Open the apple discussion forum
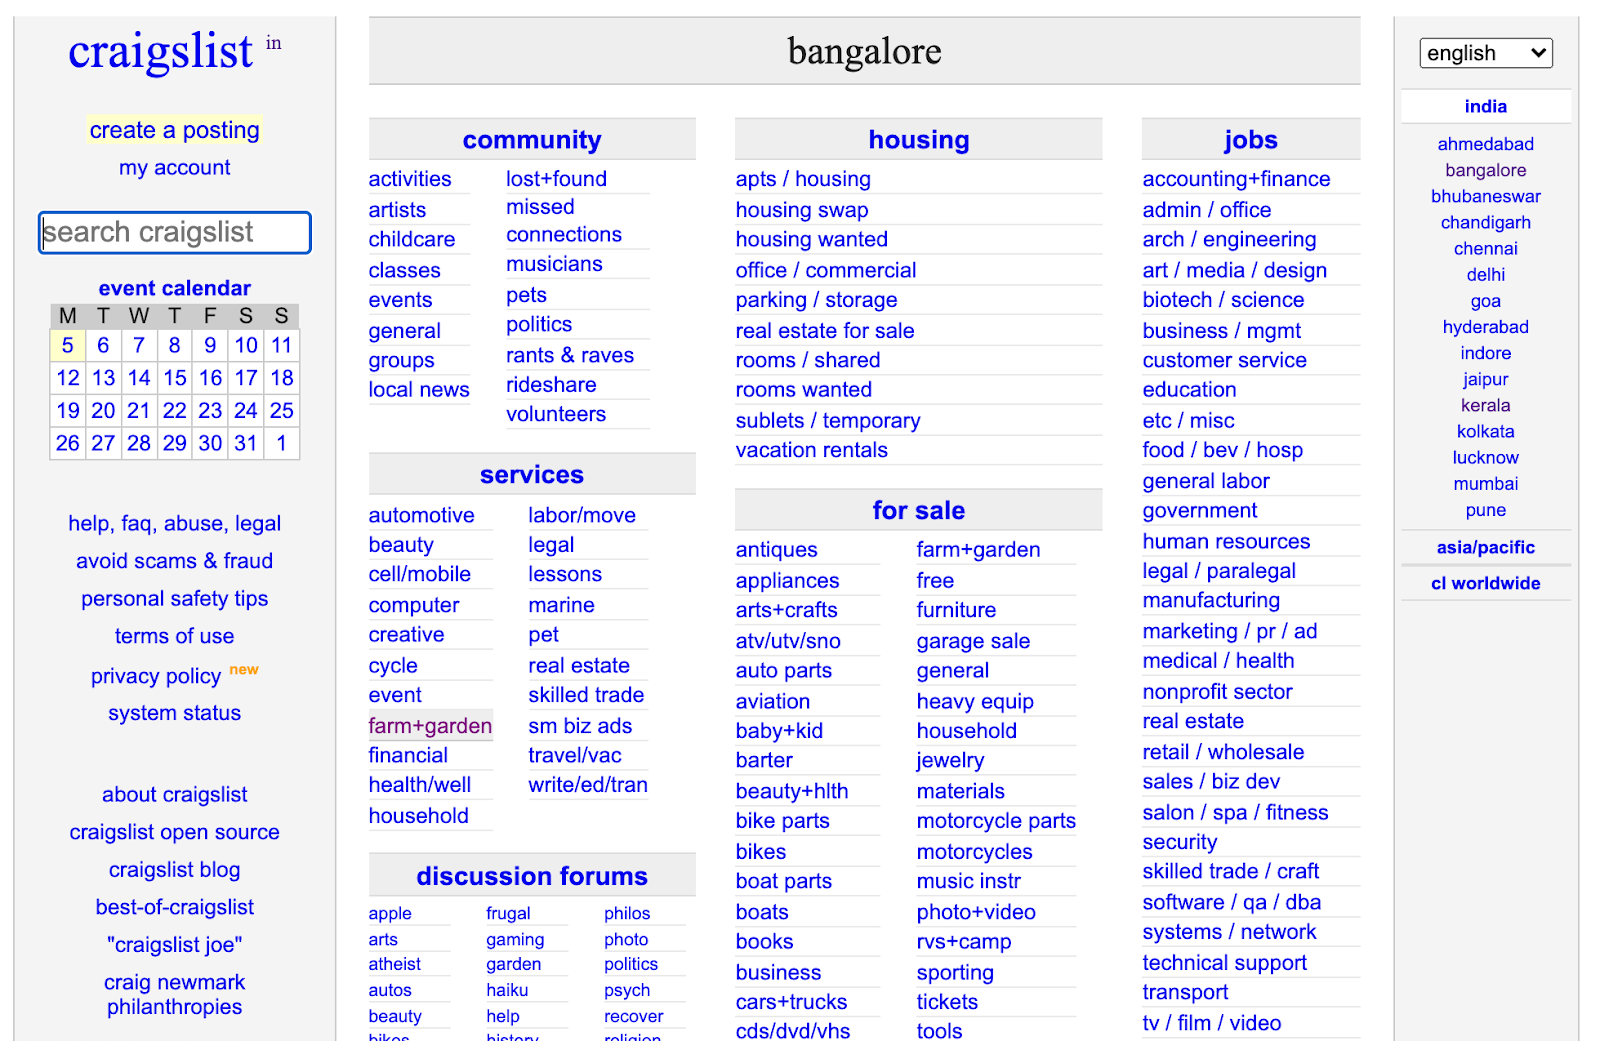Screen dimensions: 1600x1041 click(x=390, y=913)
